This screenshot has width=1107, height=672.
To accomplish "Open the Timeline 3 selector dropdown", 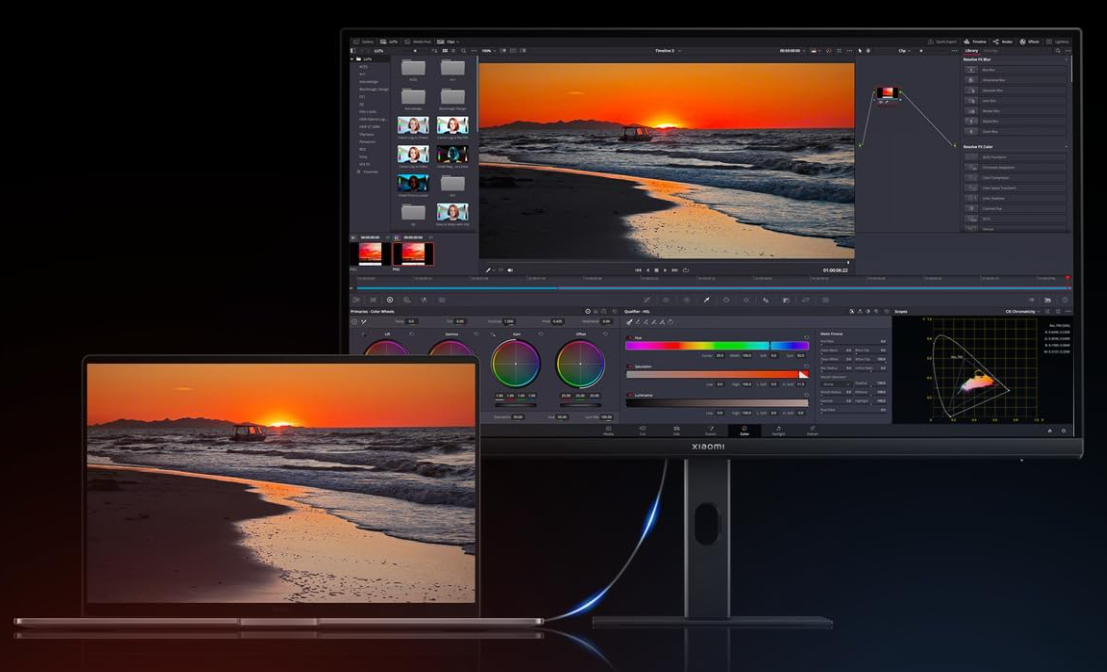I will [668, 51].
